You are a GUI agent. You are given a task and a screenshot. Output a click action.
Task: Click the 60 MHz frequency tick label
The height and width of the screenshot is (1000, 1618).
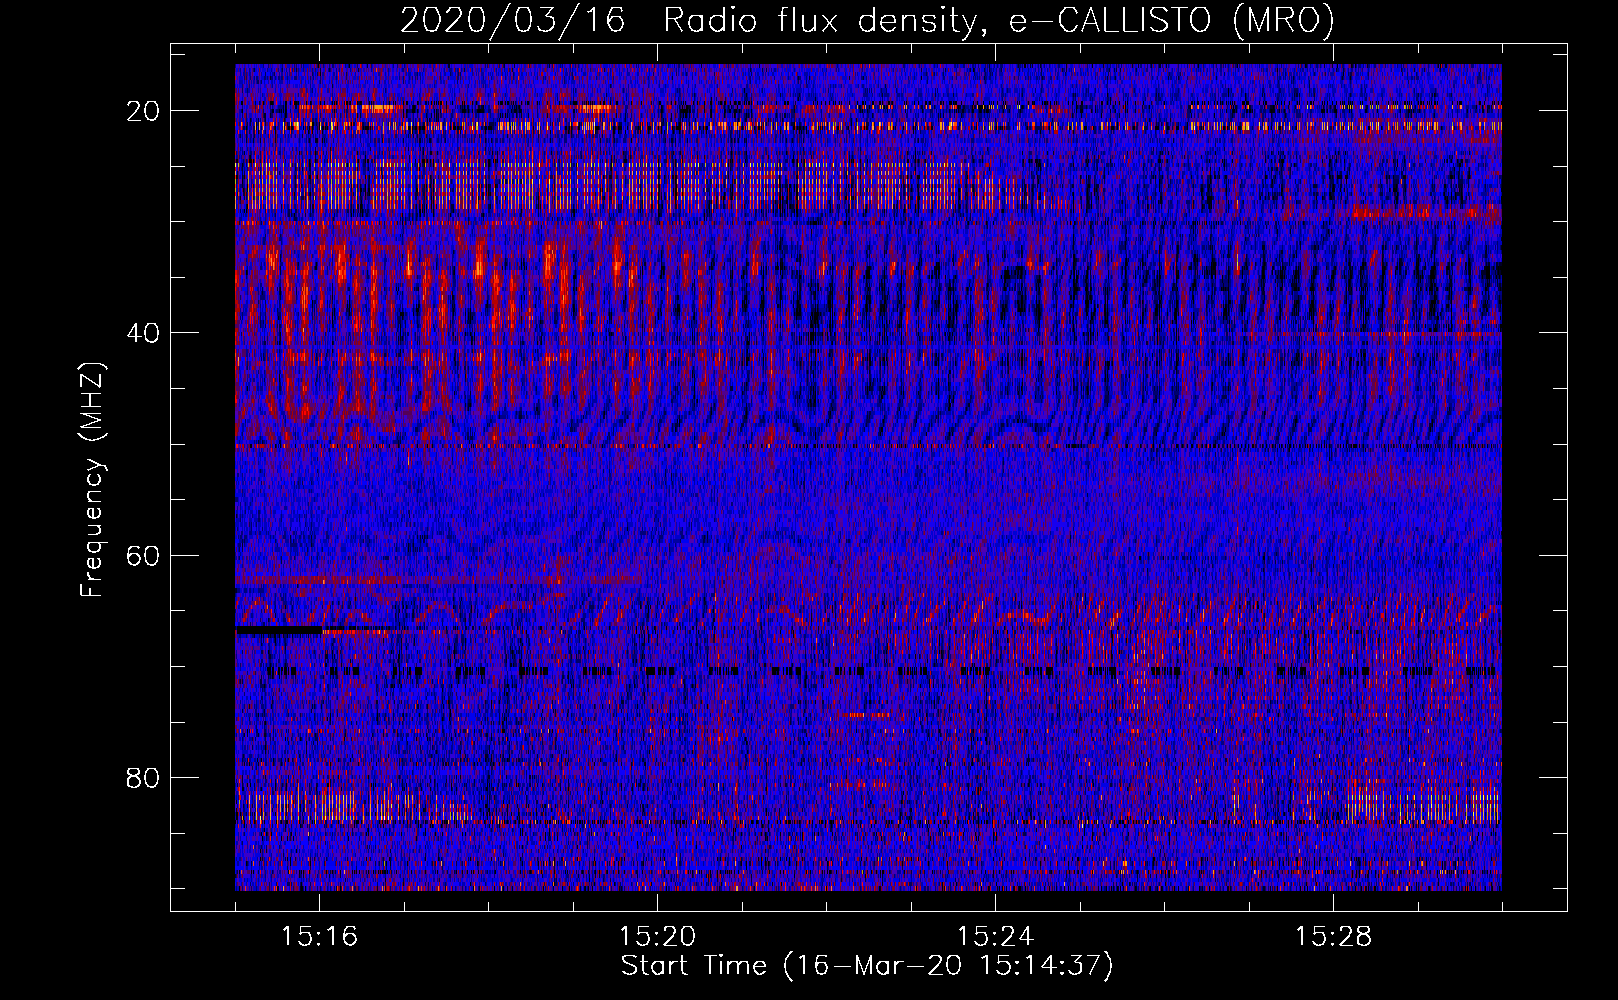click(143, 555)
